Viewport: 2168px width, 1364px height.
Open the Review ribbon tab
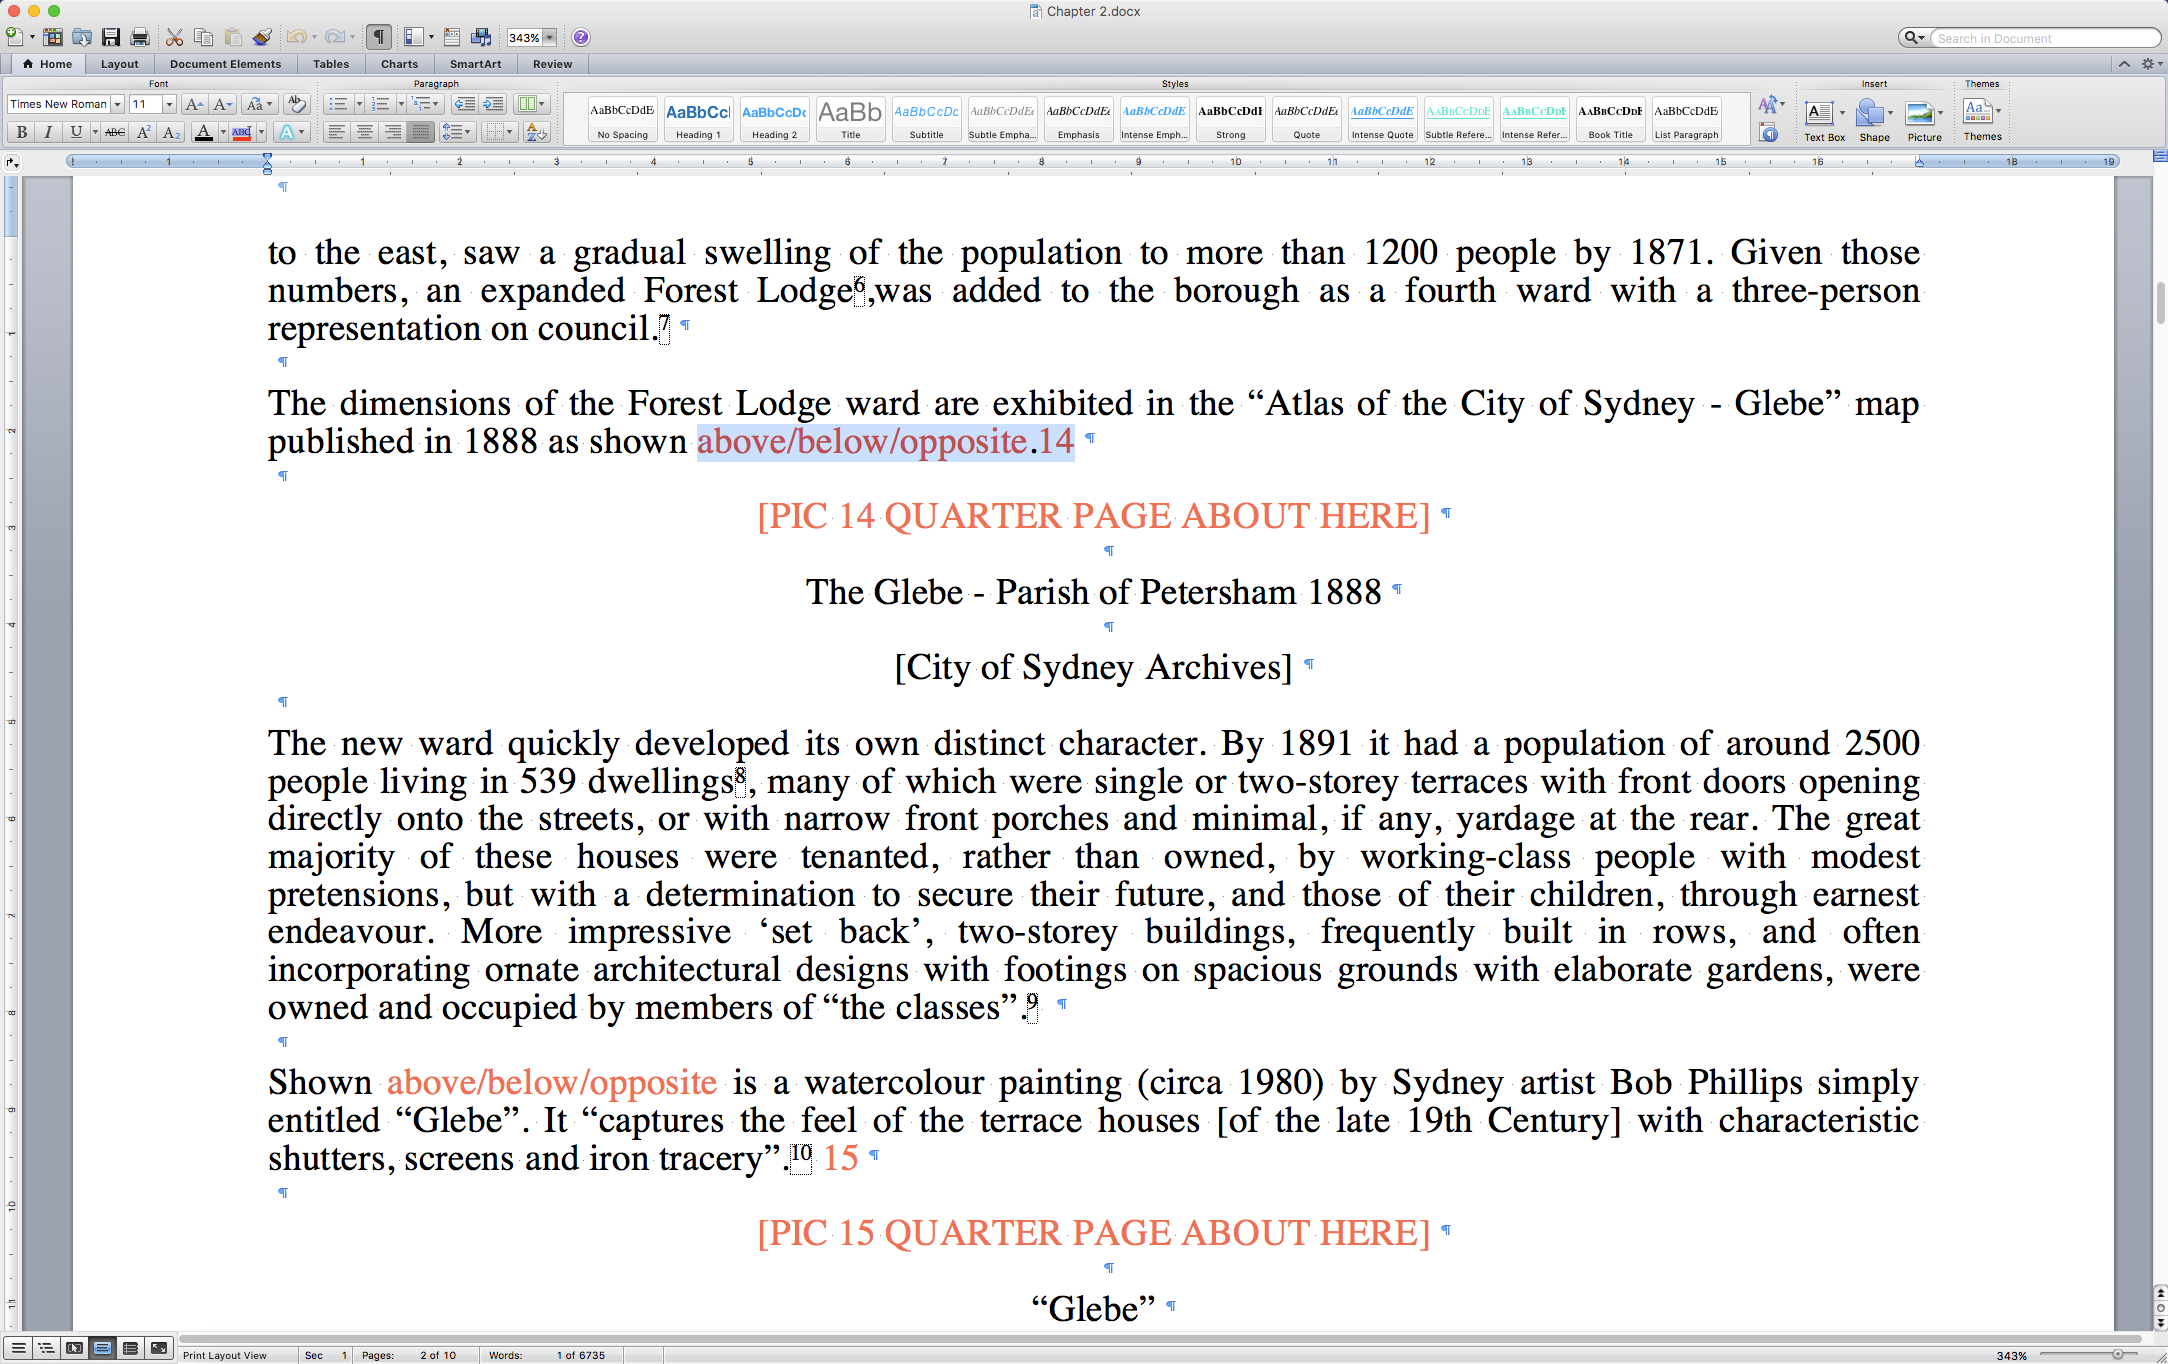click(552, 64)
